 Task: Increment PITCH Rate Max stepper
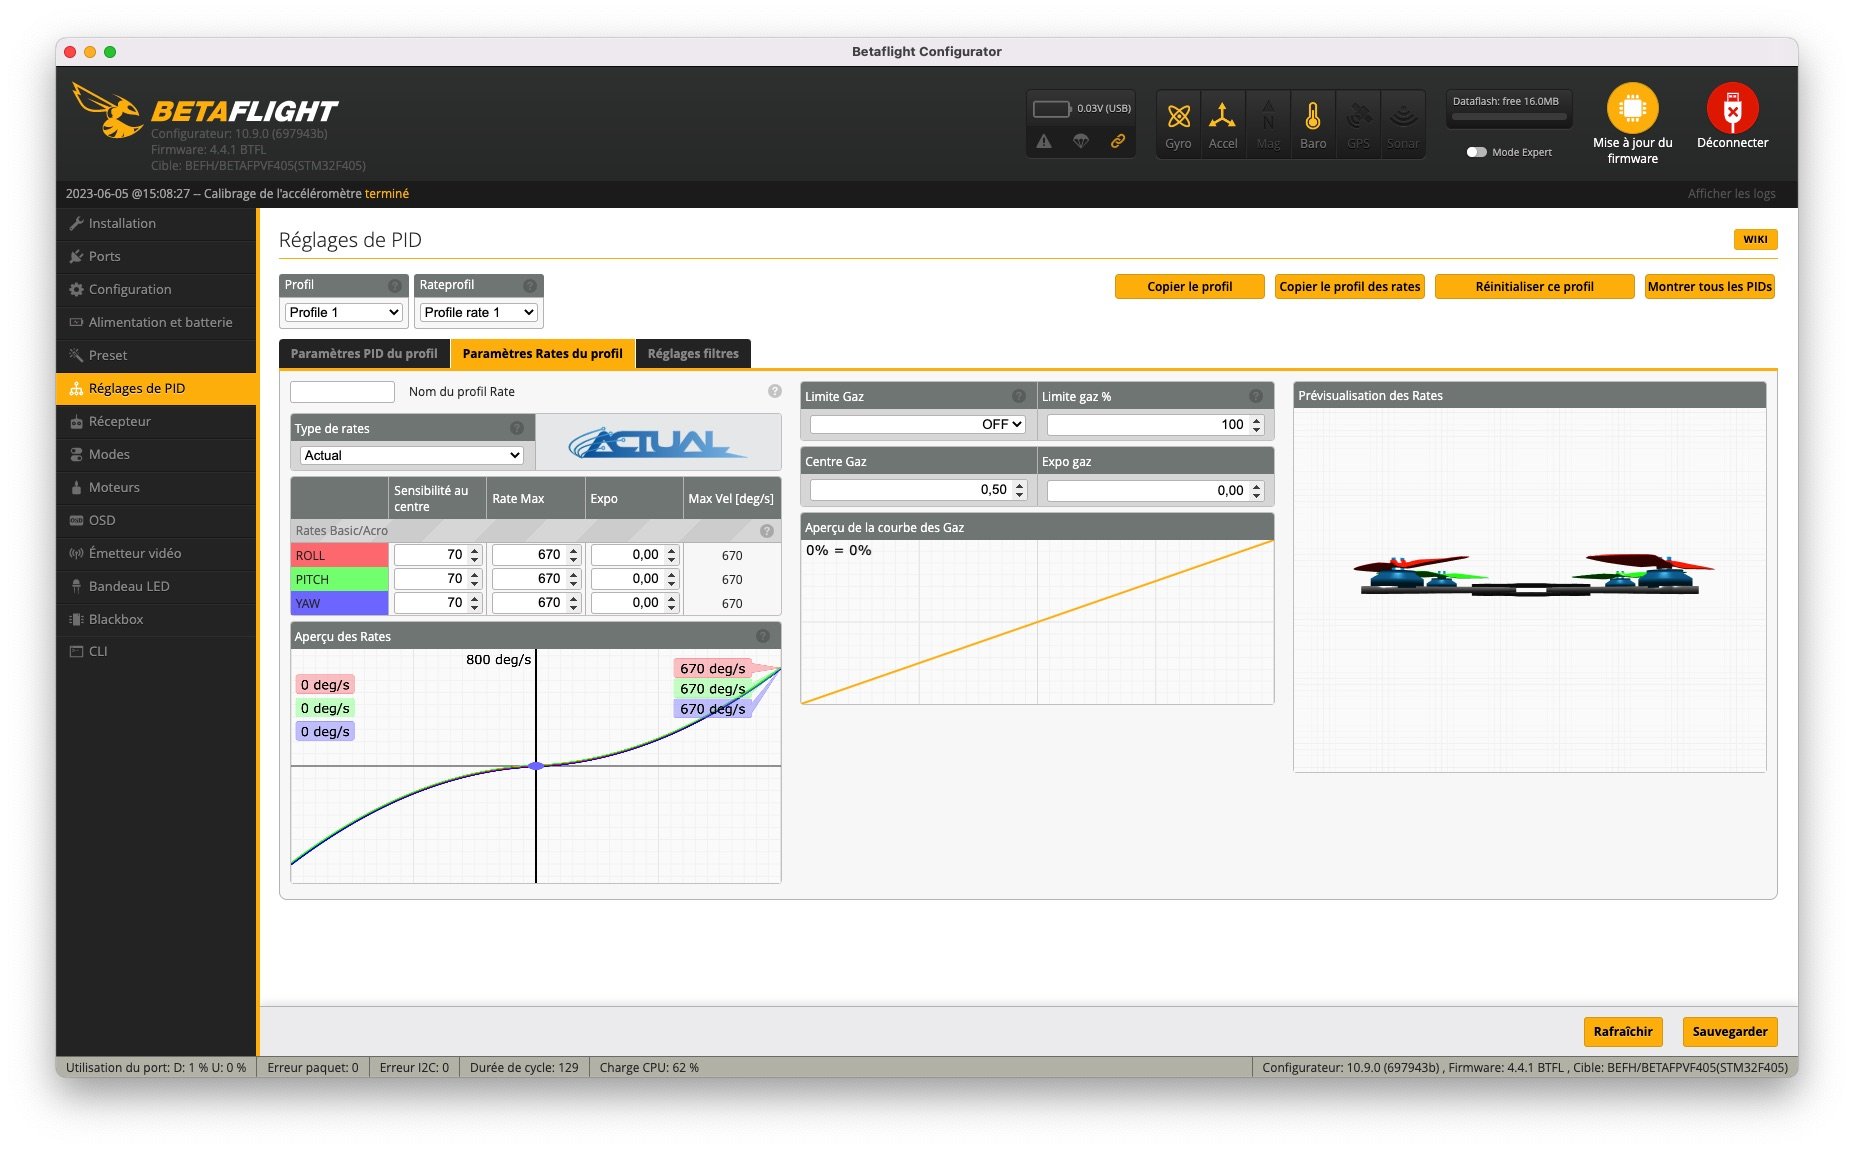[x=574, y=574]
